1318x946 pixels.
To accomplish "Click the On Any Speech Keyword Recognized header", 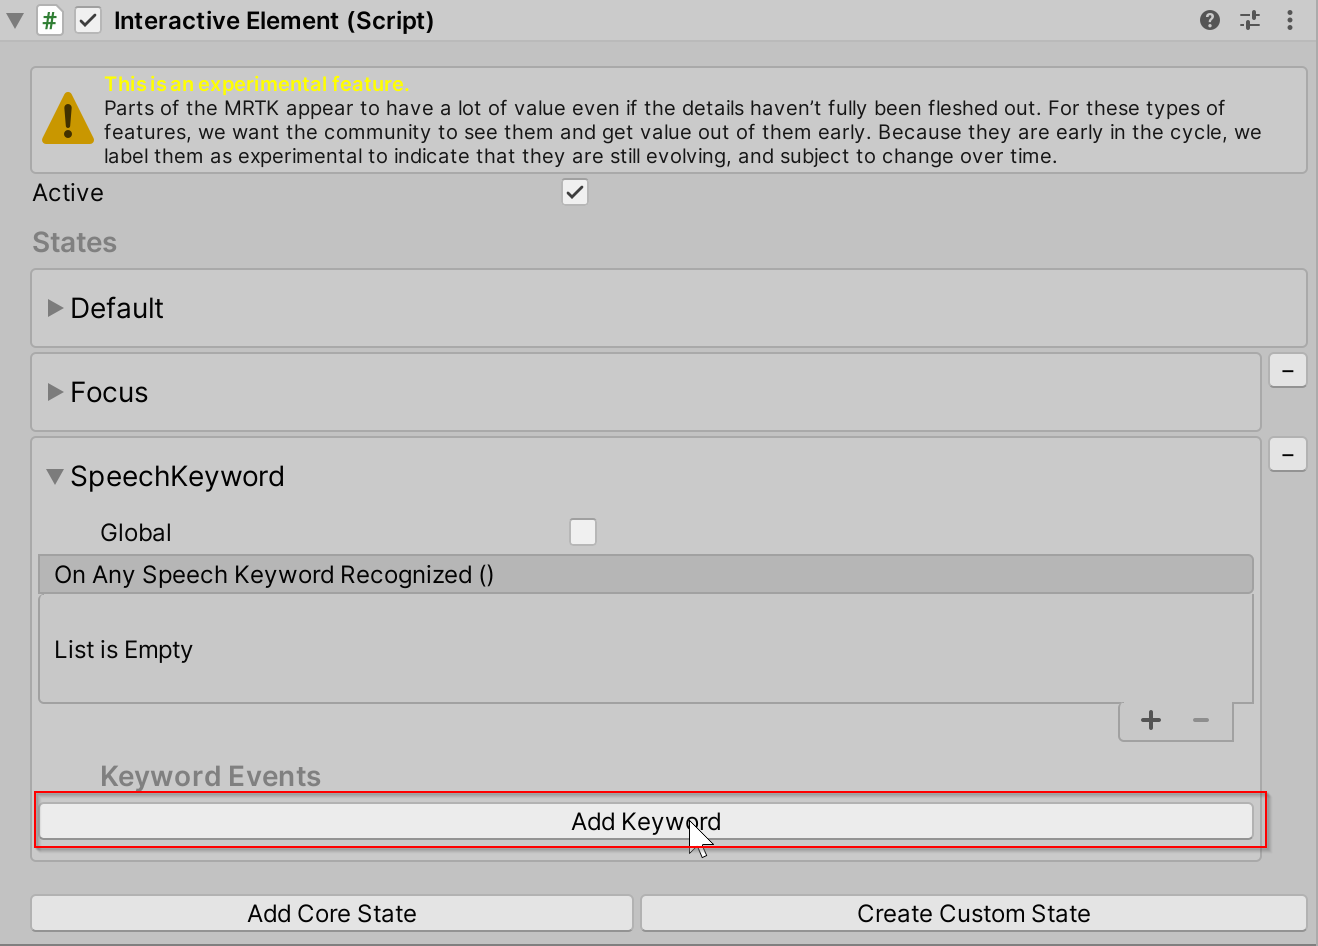I will coord(646,574).
